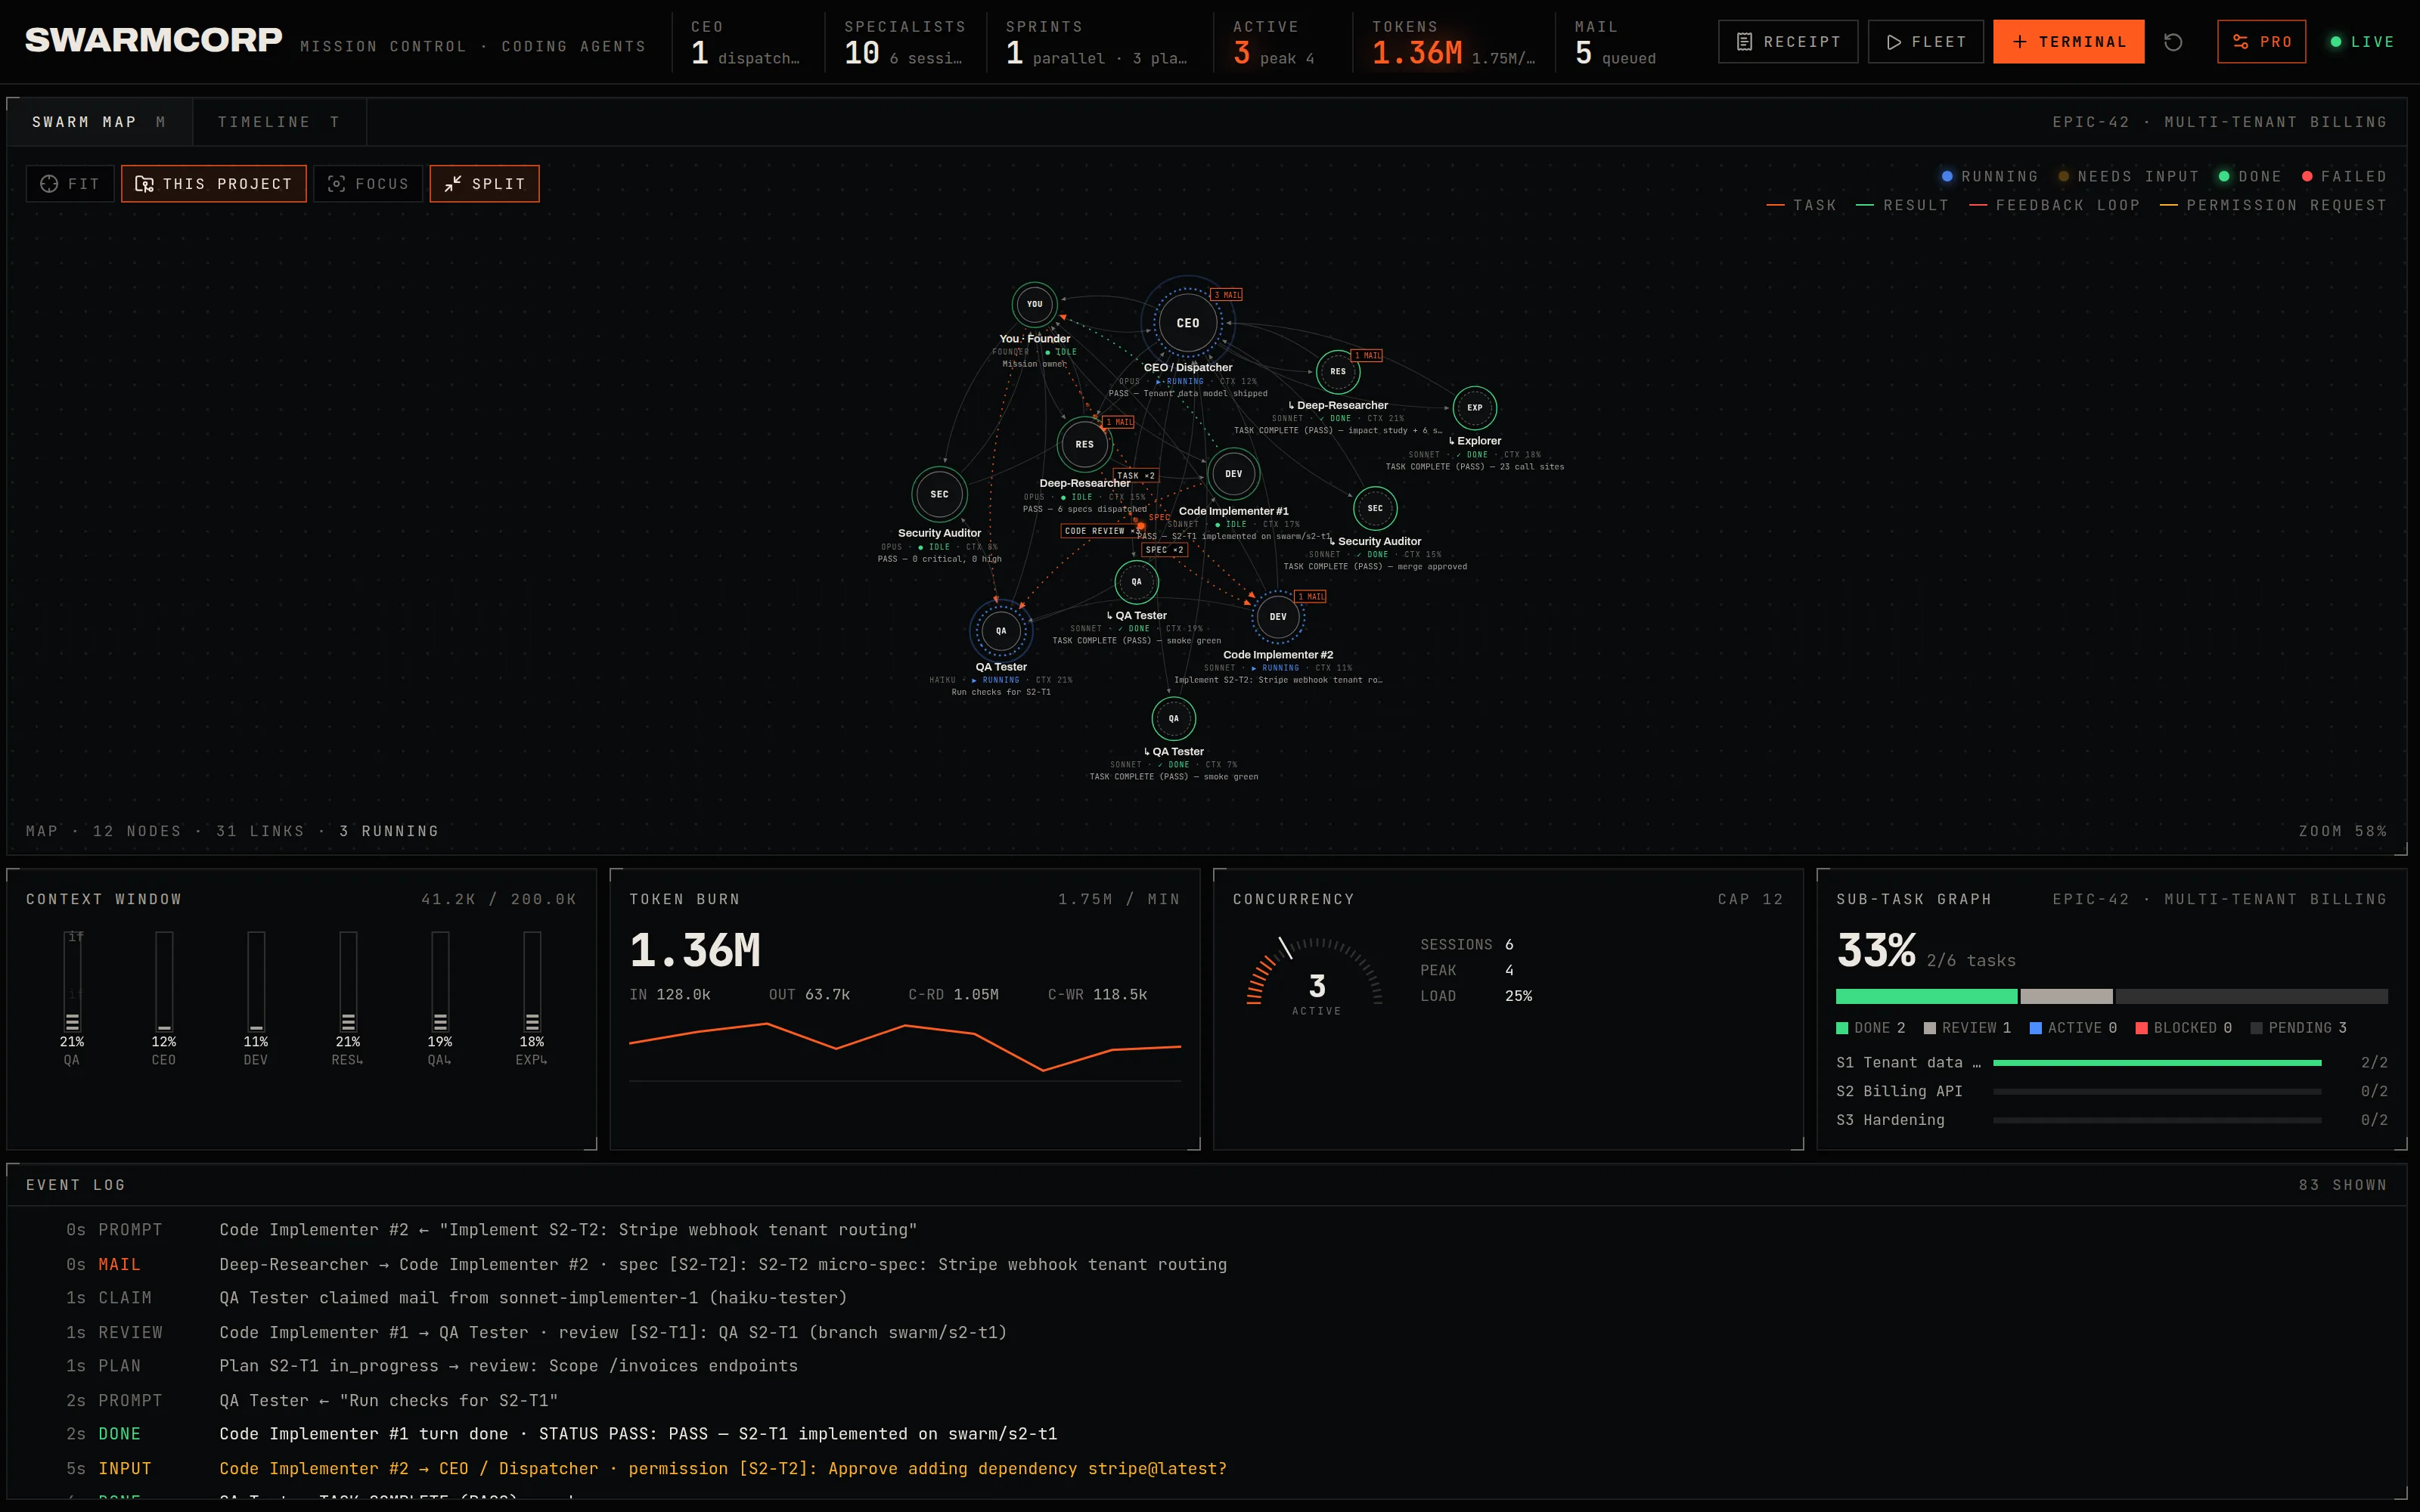The height and width of the screenshot is (1512, 2420).
Task: Expand the S3 Hardening row
Action: coord(2111,1120)
